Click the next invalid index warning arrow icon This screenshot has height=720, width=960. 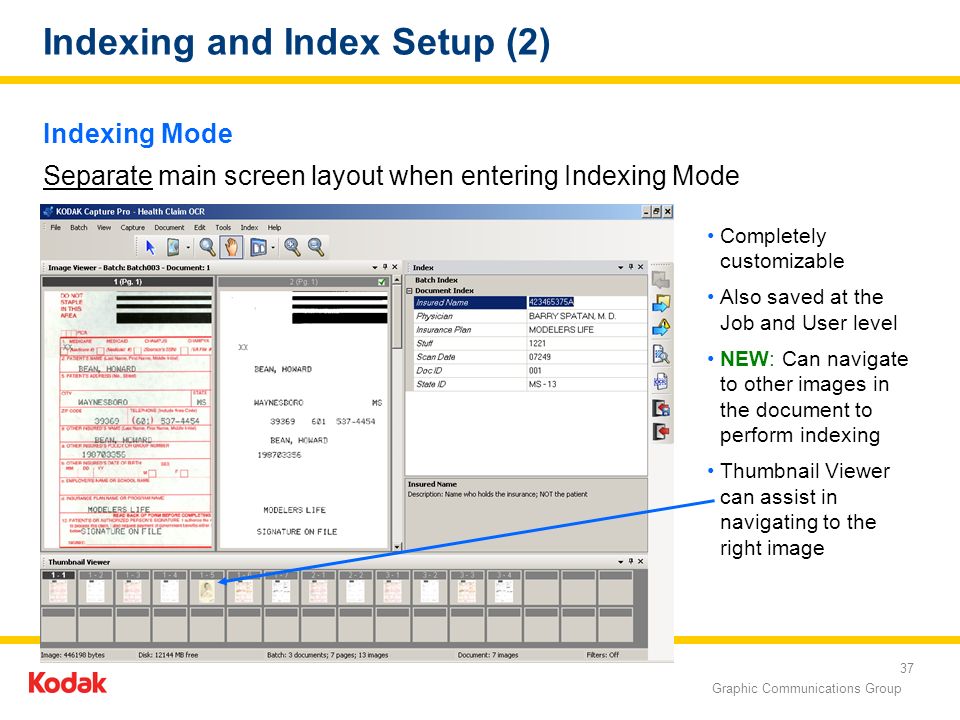661,328
